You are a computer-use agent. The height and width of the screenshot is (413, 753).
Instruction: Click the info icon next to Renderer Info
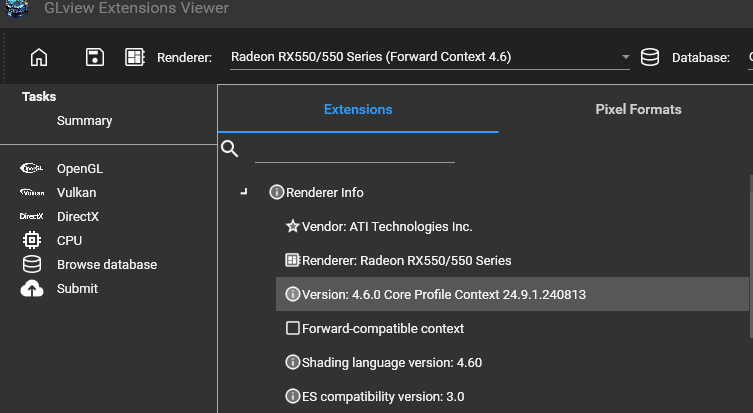click(277, 192)
